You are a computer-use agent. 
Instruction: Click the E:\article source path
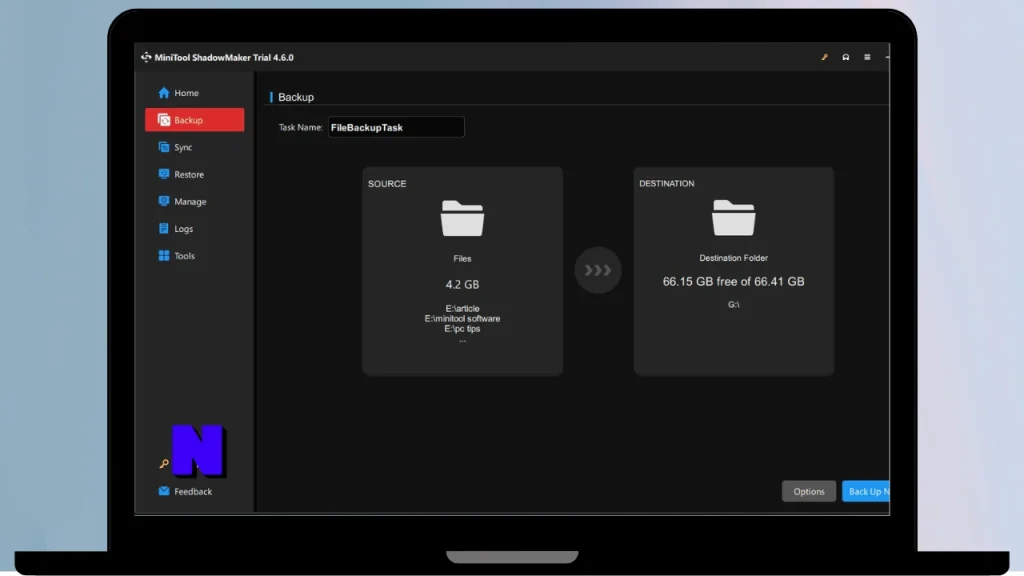(x=462, y=308)
